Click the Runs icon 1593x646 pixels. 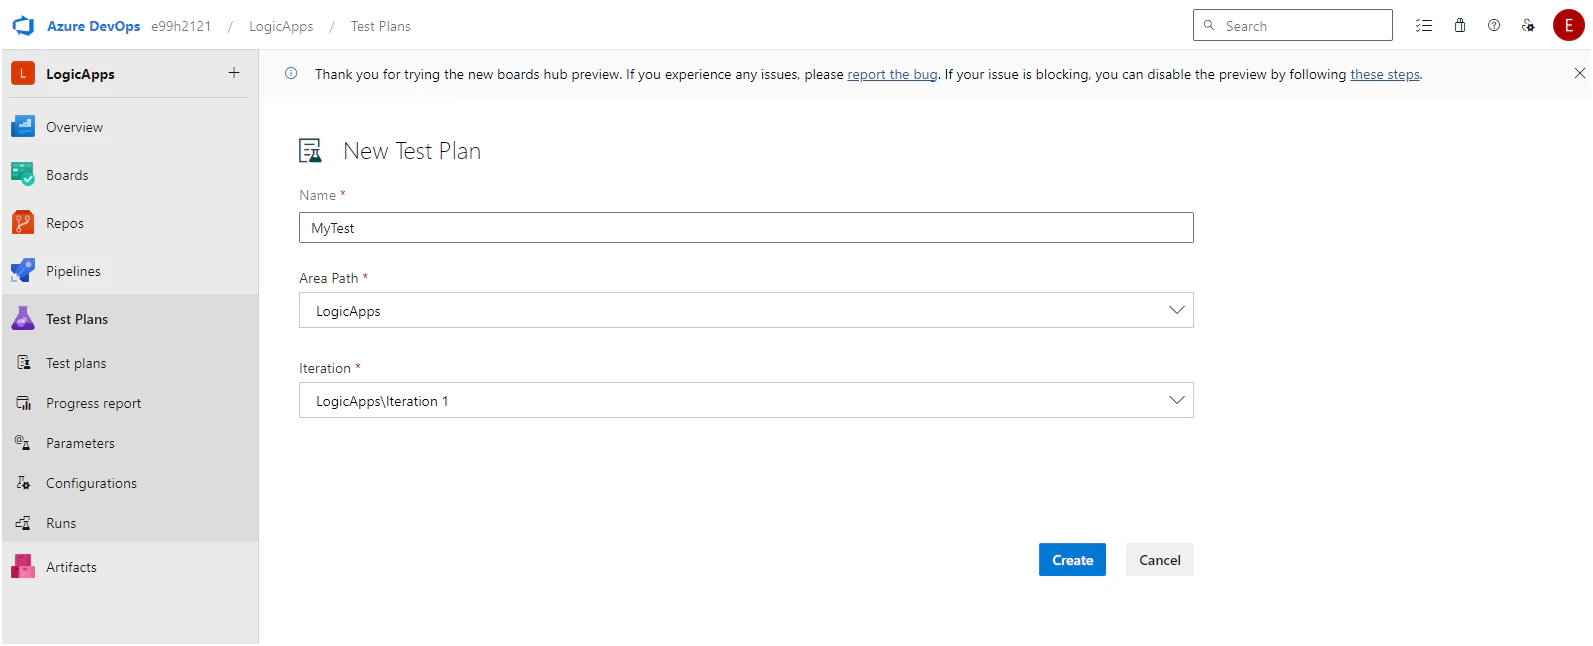(23, 523)
